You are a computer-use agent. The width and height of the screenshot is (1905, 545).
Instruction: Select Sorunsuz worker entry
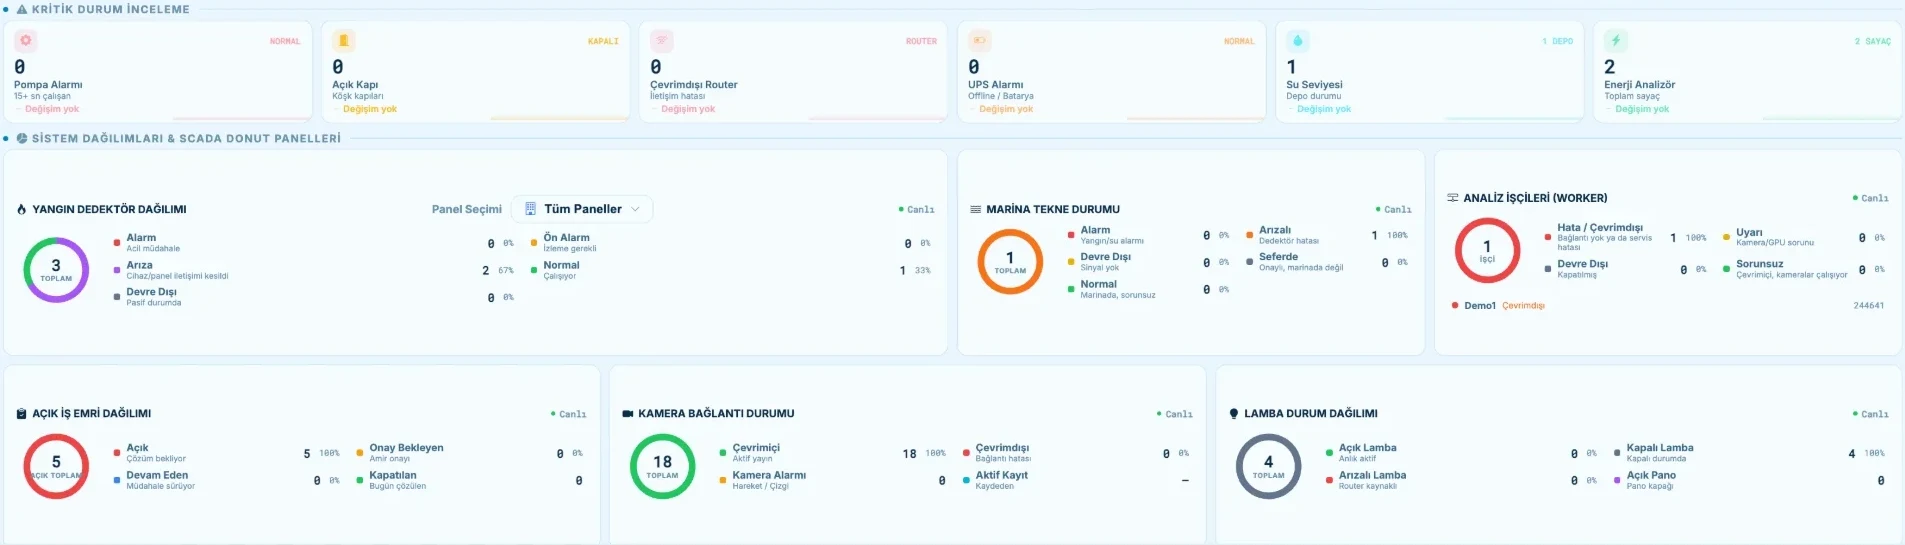coord(1804,269)
